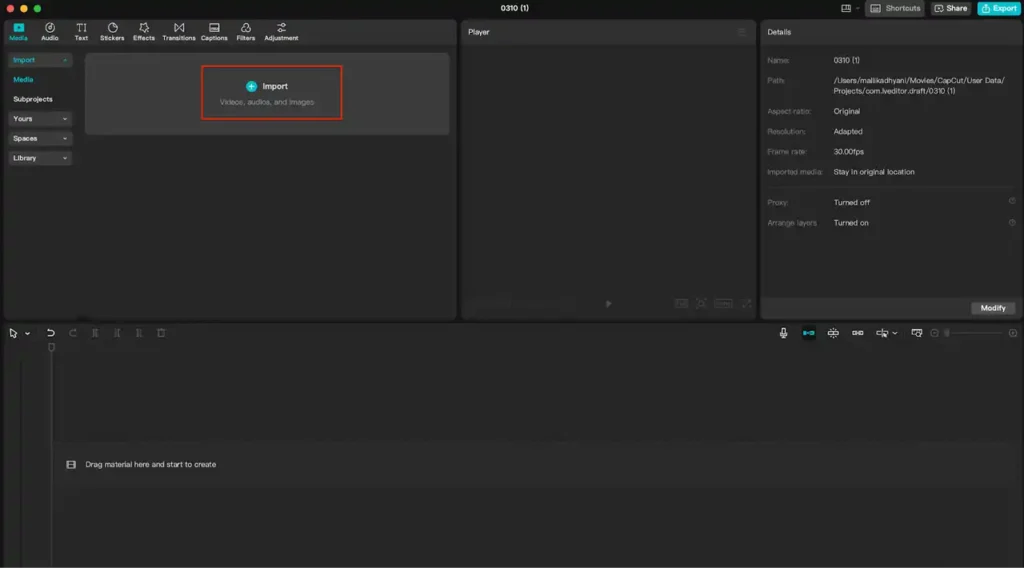Screen dimensions: 1024x568
Task: Click the microphone voiceover record icon
Action: [784, 333]
